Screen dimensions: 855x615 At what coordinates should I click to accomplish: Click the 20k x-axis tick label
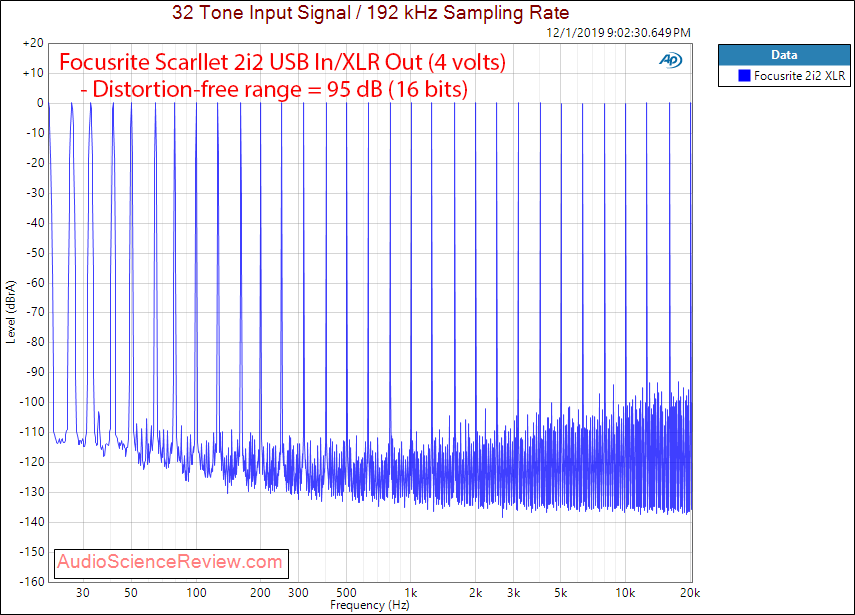[x=690, y=593]
